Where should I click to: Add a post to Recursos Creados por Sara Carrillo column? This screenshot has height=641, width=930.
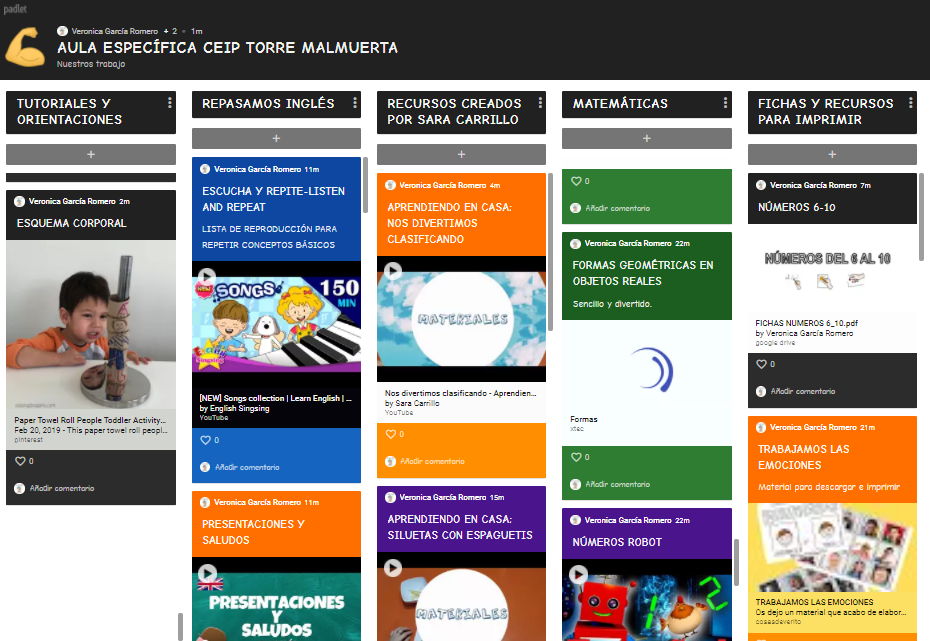click(461, 154)
